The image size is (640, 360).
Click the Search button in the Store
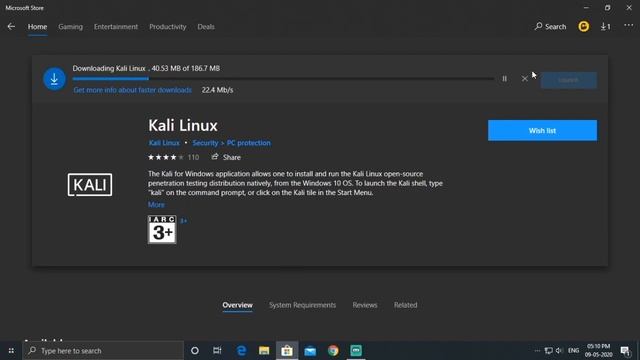pyautogui.click(x=550, y=27)
